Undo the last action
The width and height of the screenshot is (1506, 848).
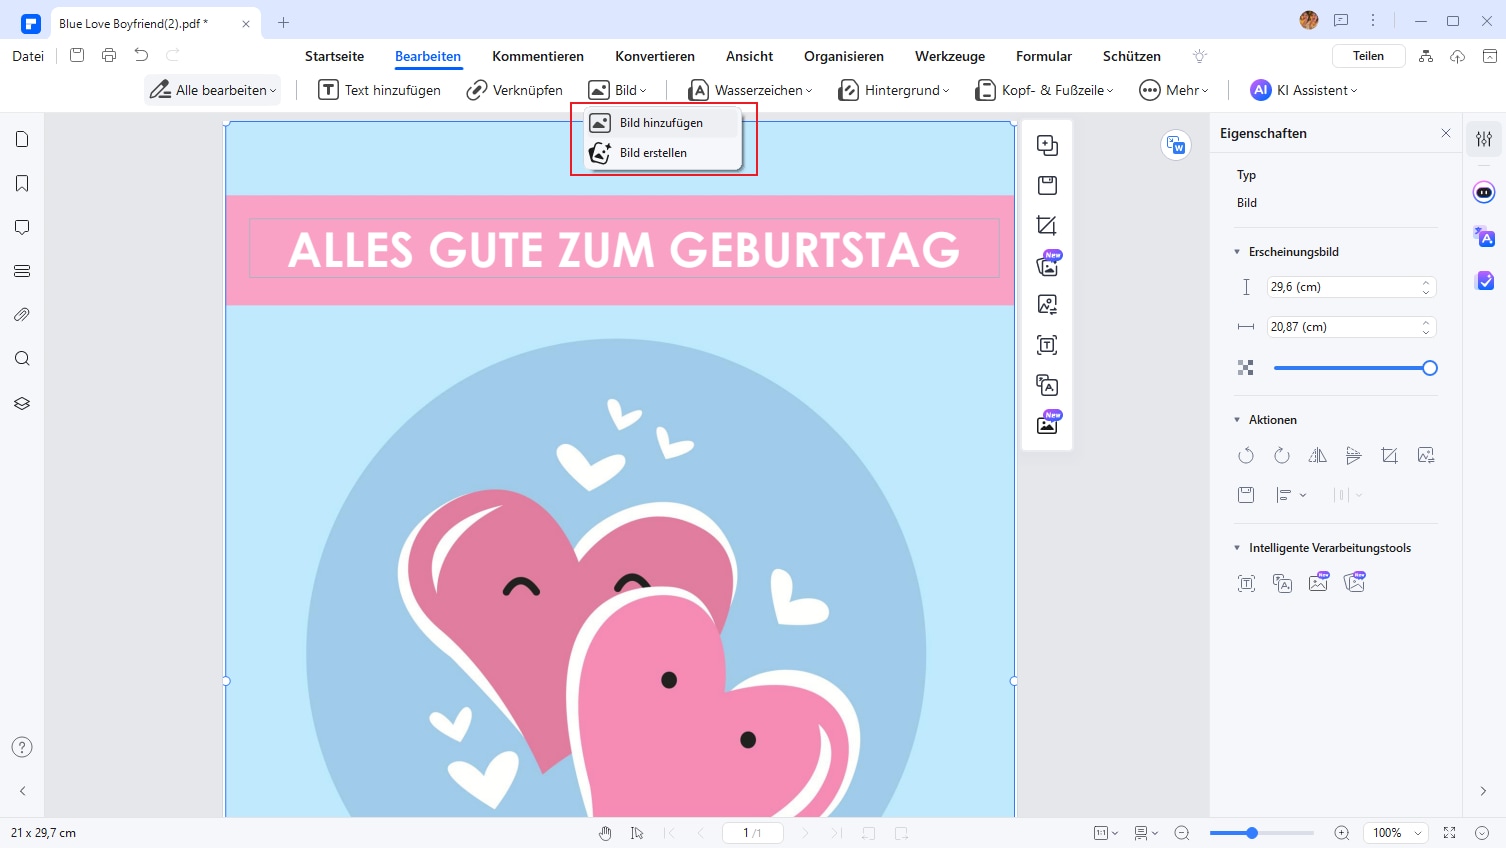click(x=141, y=56)
